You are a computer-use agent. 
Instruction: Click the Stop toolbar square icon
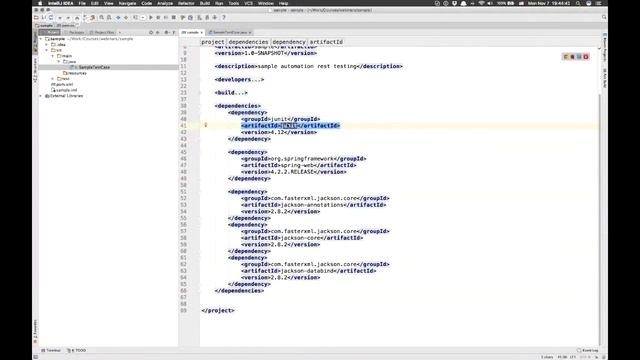(x=174, y=18)
